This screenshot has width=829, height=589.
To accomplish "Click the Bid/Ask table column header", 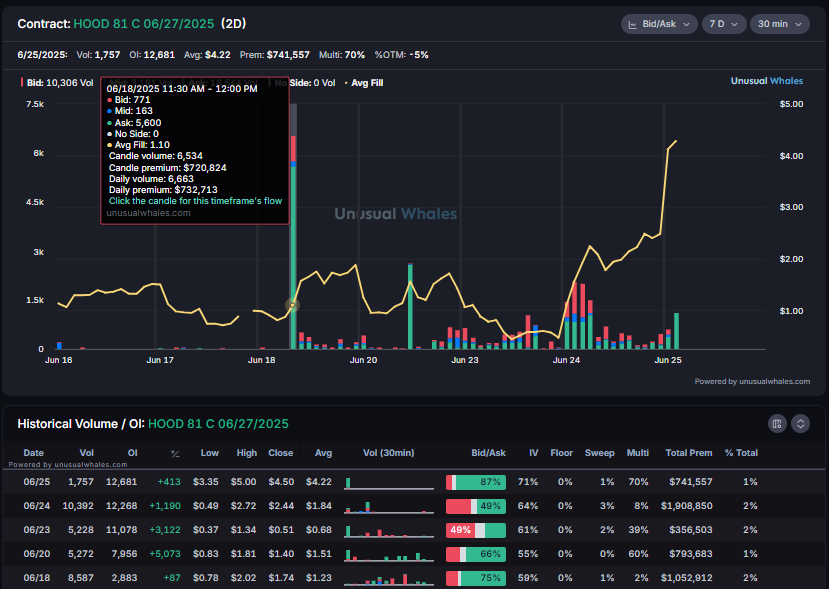I will [488, 453].
